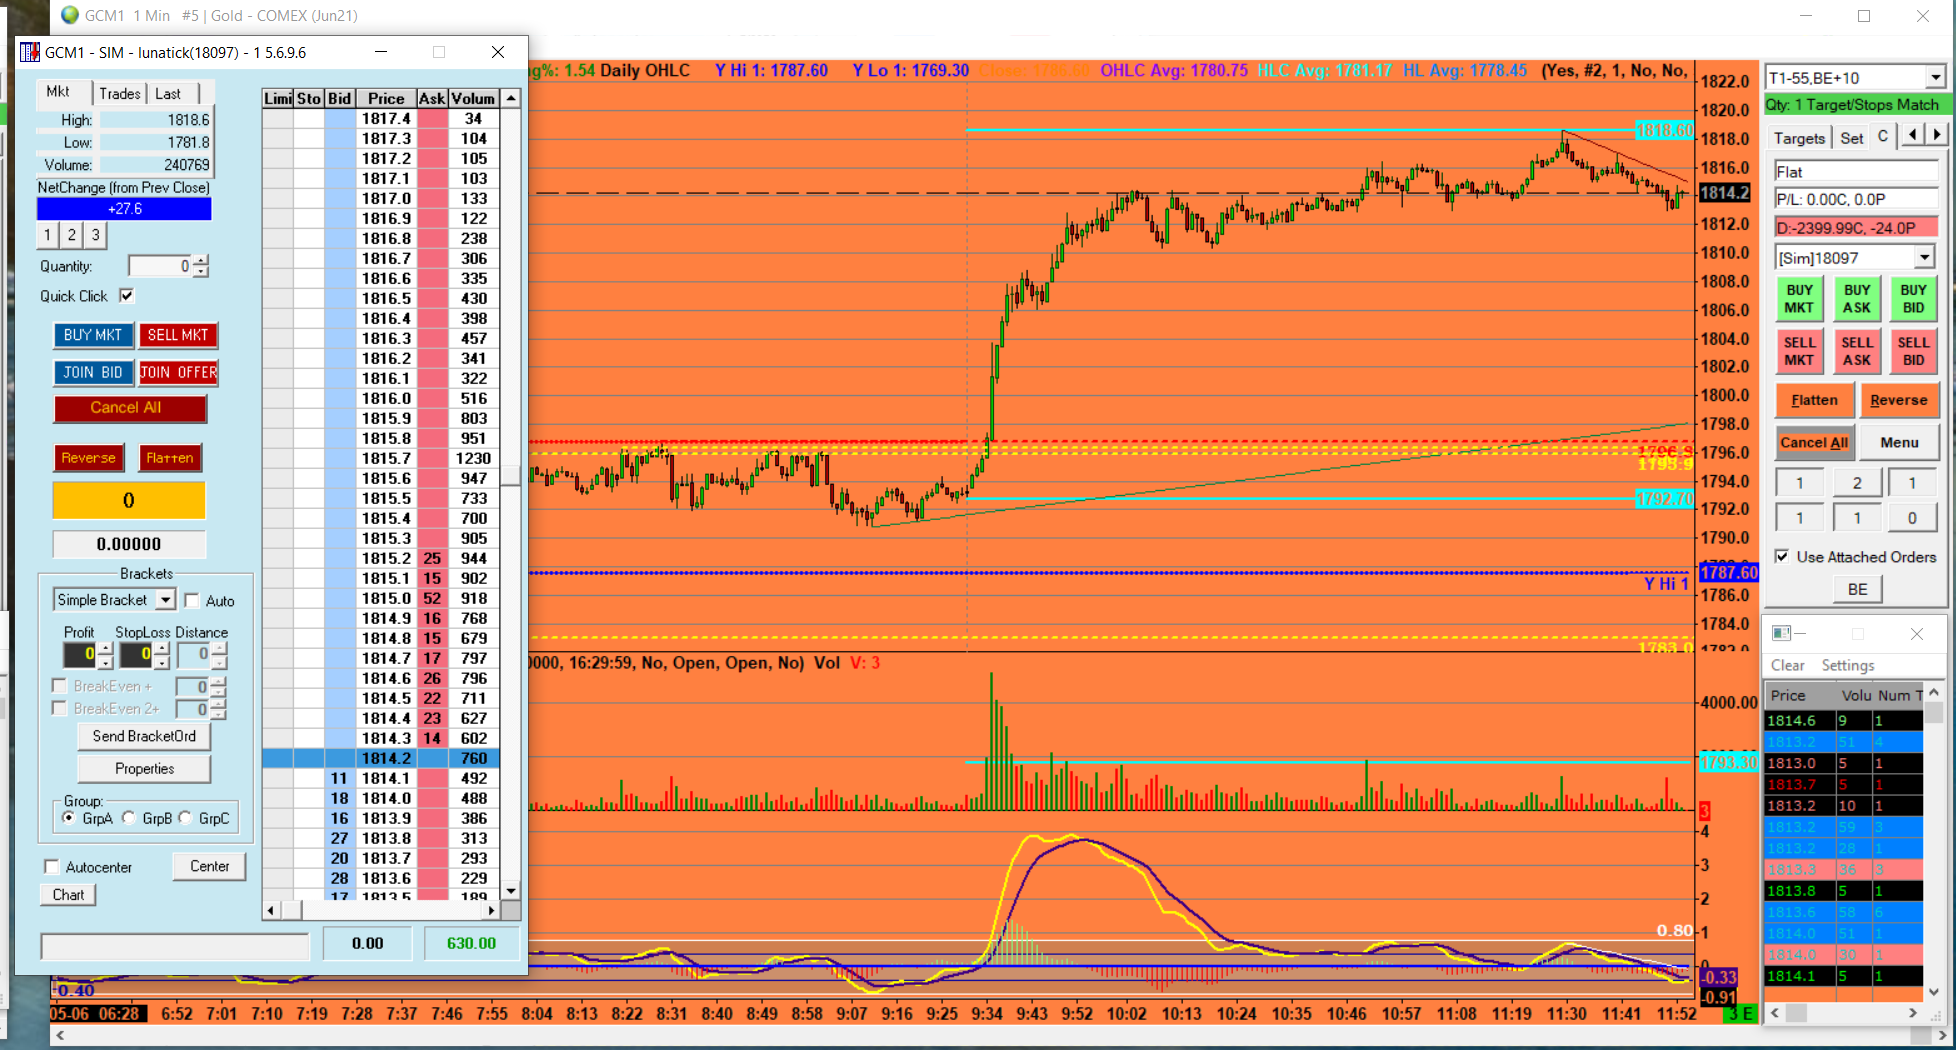The height and width of the screenshot is (1050, 1956).
Task: Enable the Autocenter checkbox
Action: (x=52, y=866)
